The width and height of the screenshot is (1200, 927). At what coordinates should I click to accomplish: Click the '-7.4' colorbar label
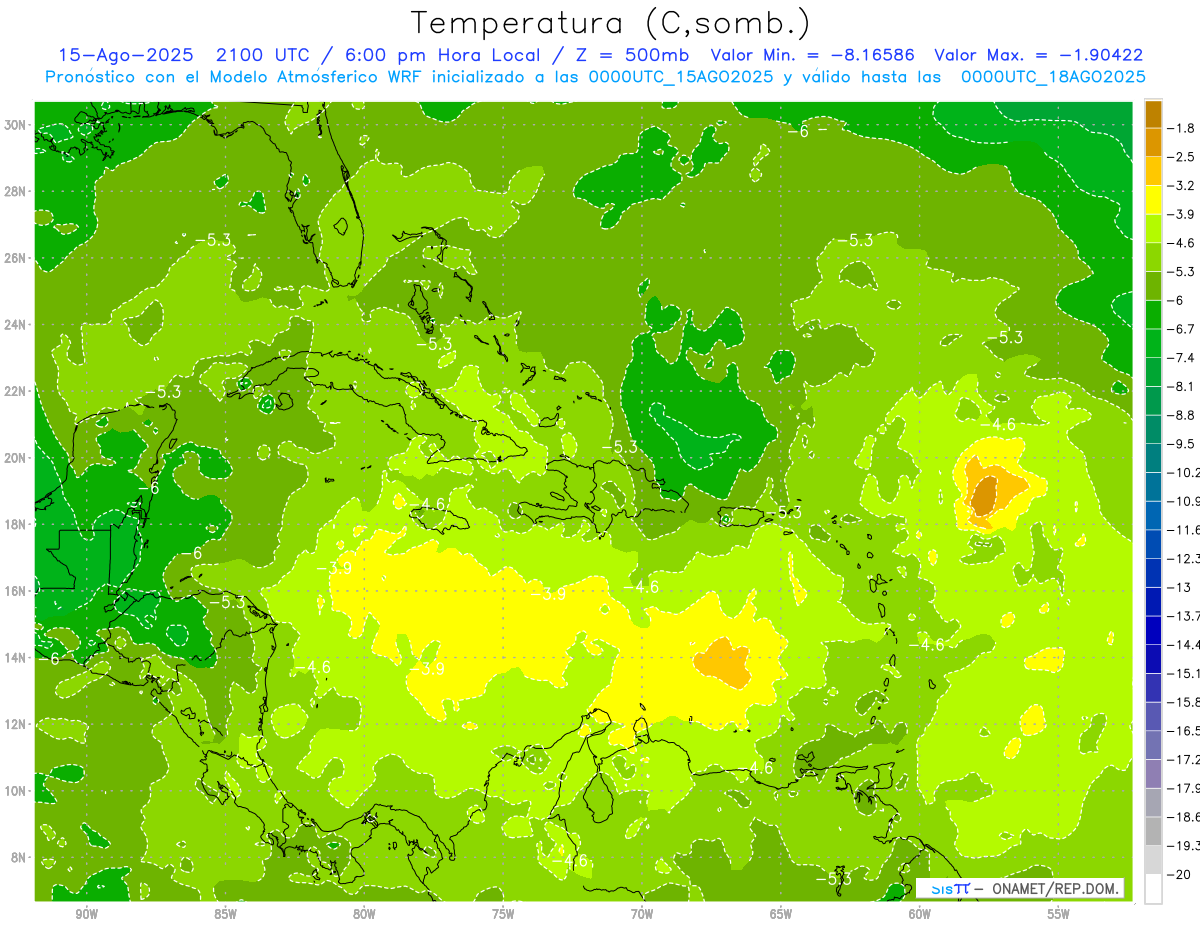coord(1181,358)
